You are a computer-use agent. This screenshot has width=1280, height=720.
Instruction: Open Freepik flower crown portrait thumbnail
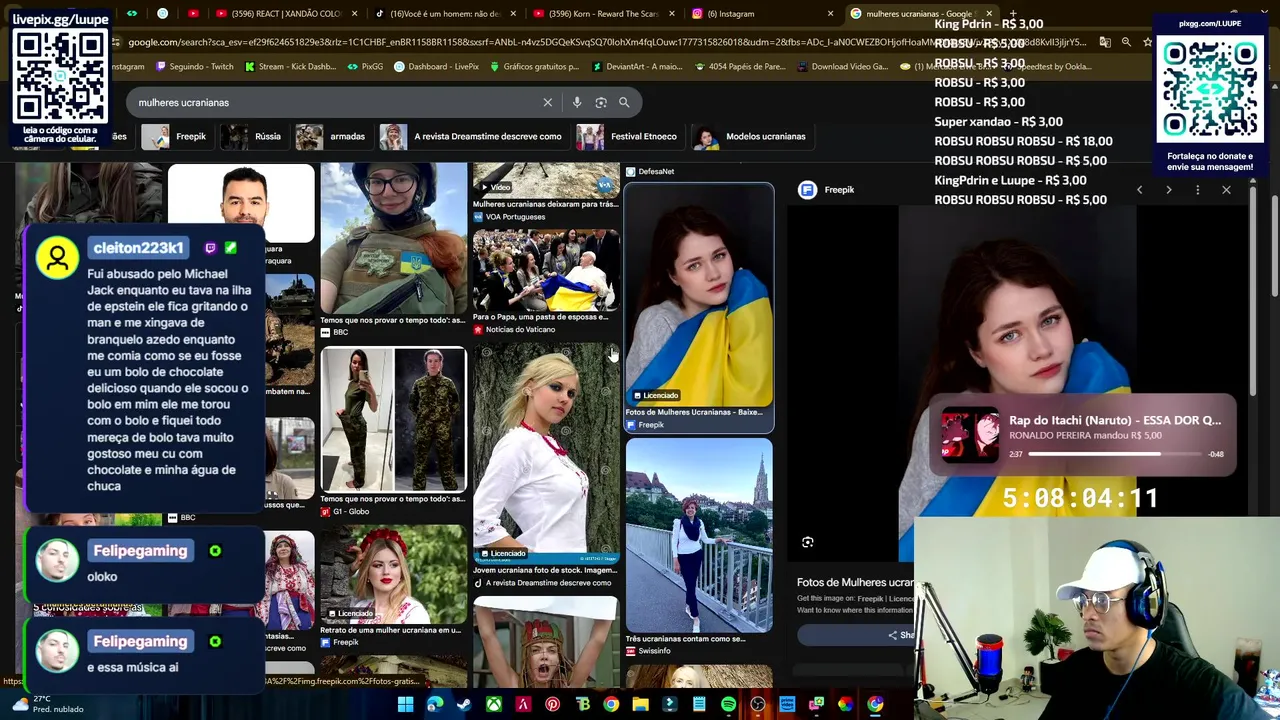[393, 574]
